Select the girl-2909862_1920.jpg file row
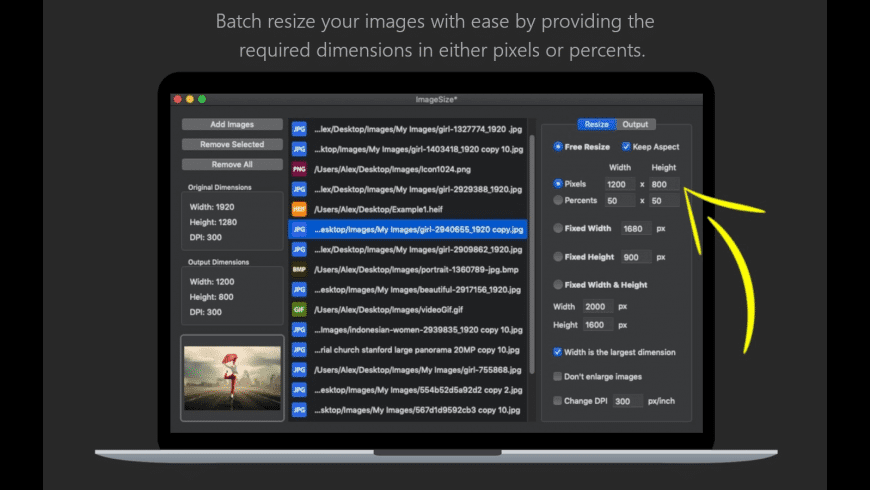Image resolution: width=870 pixels, height=490 pixels. (408, 249)
